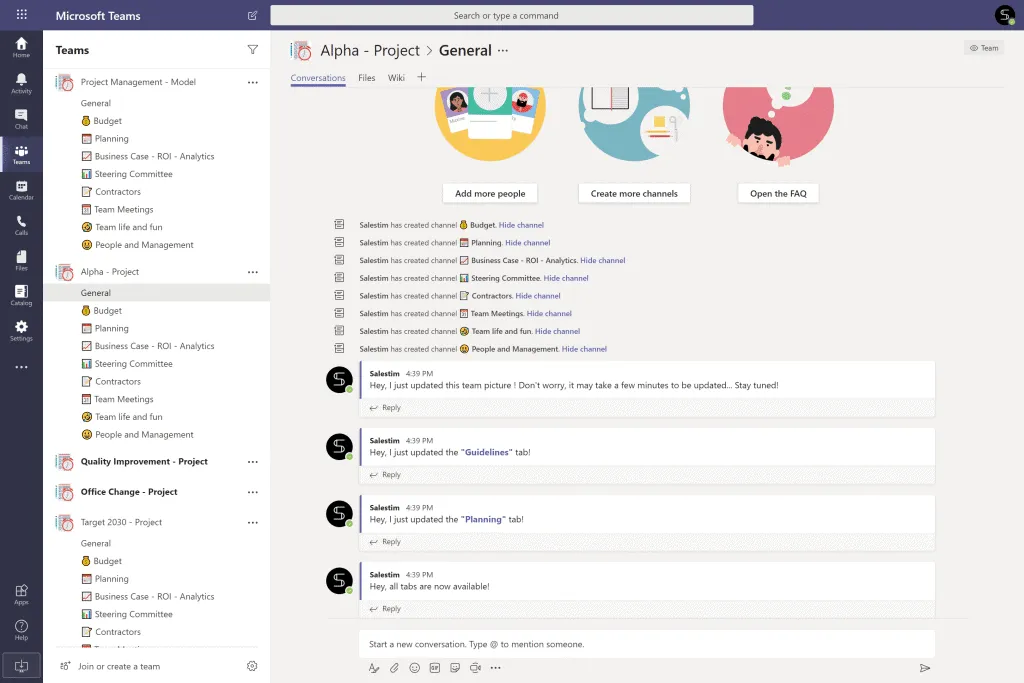Reply to the team picture message
The width and height of the screenshot is (1024, 683).
pos(386,407)
